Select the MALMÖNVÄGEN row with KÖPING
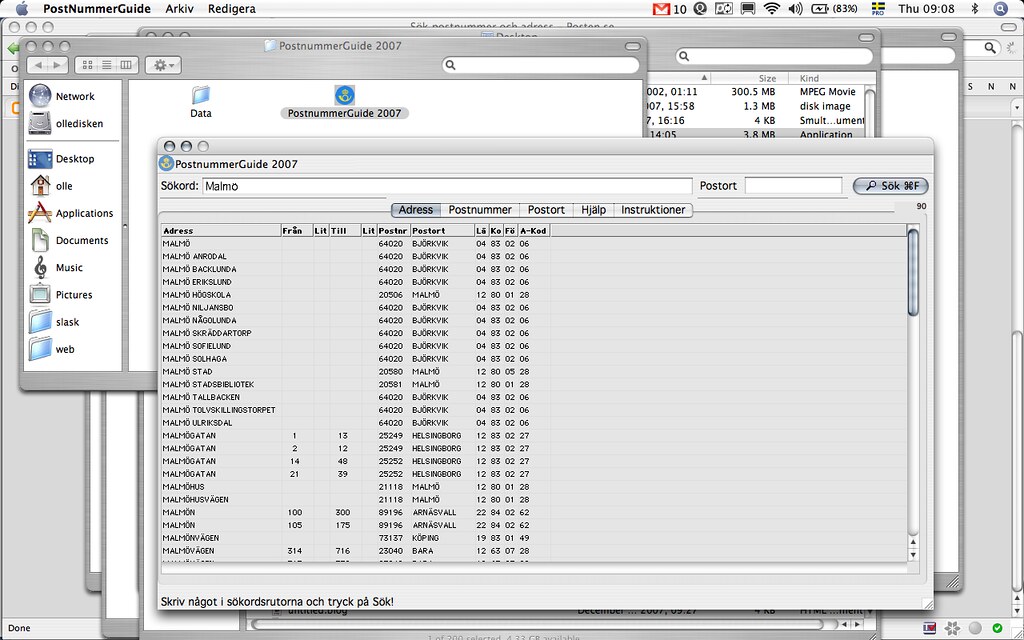The height and width of the screenshot is (640, 1024). [534, 538]
